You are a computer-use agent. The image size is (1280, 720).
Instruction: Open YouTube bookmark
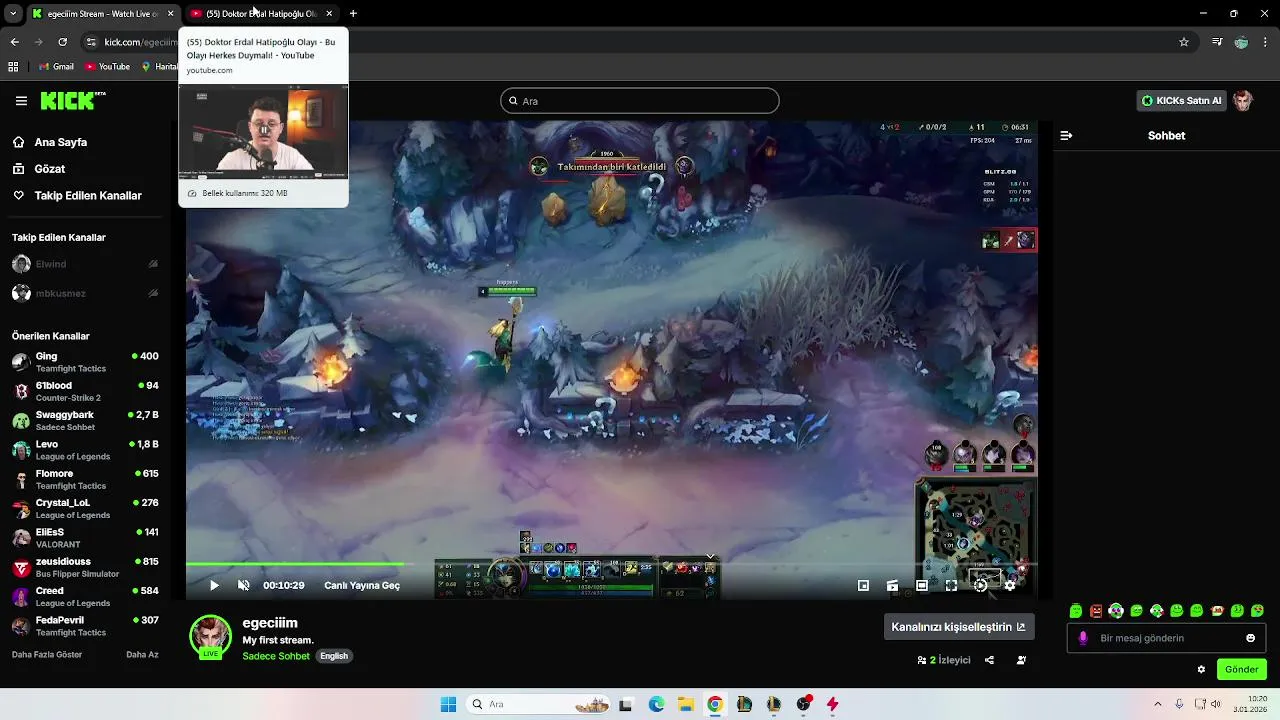(x=107, y=67)
